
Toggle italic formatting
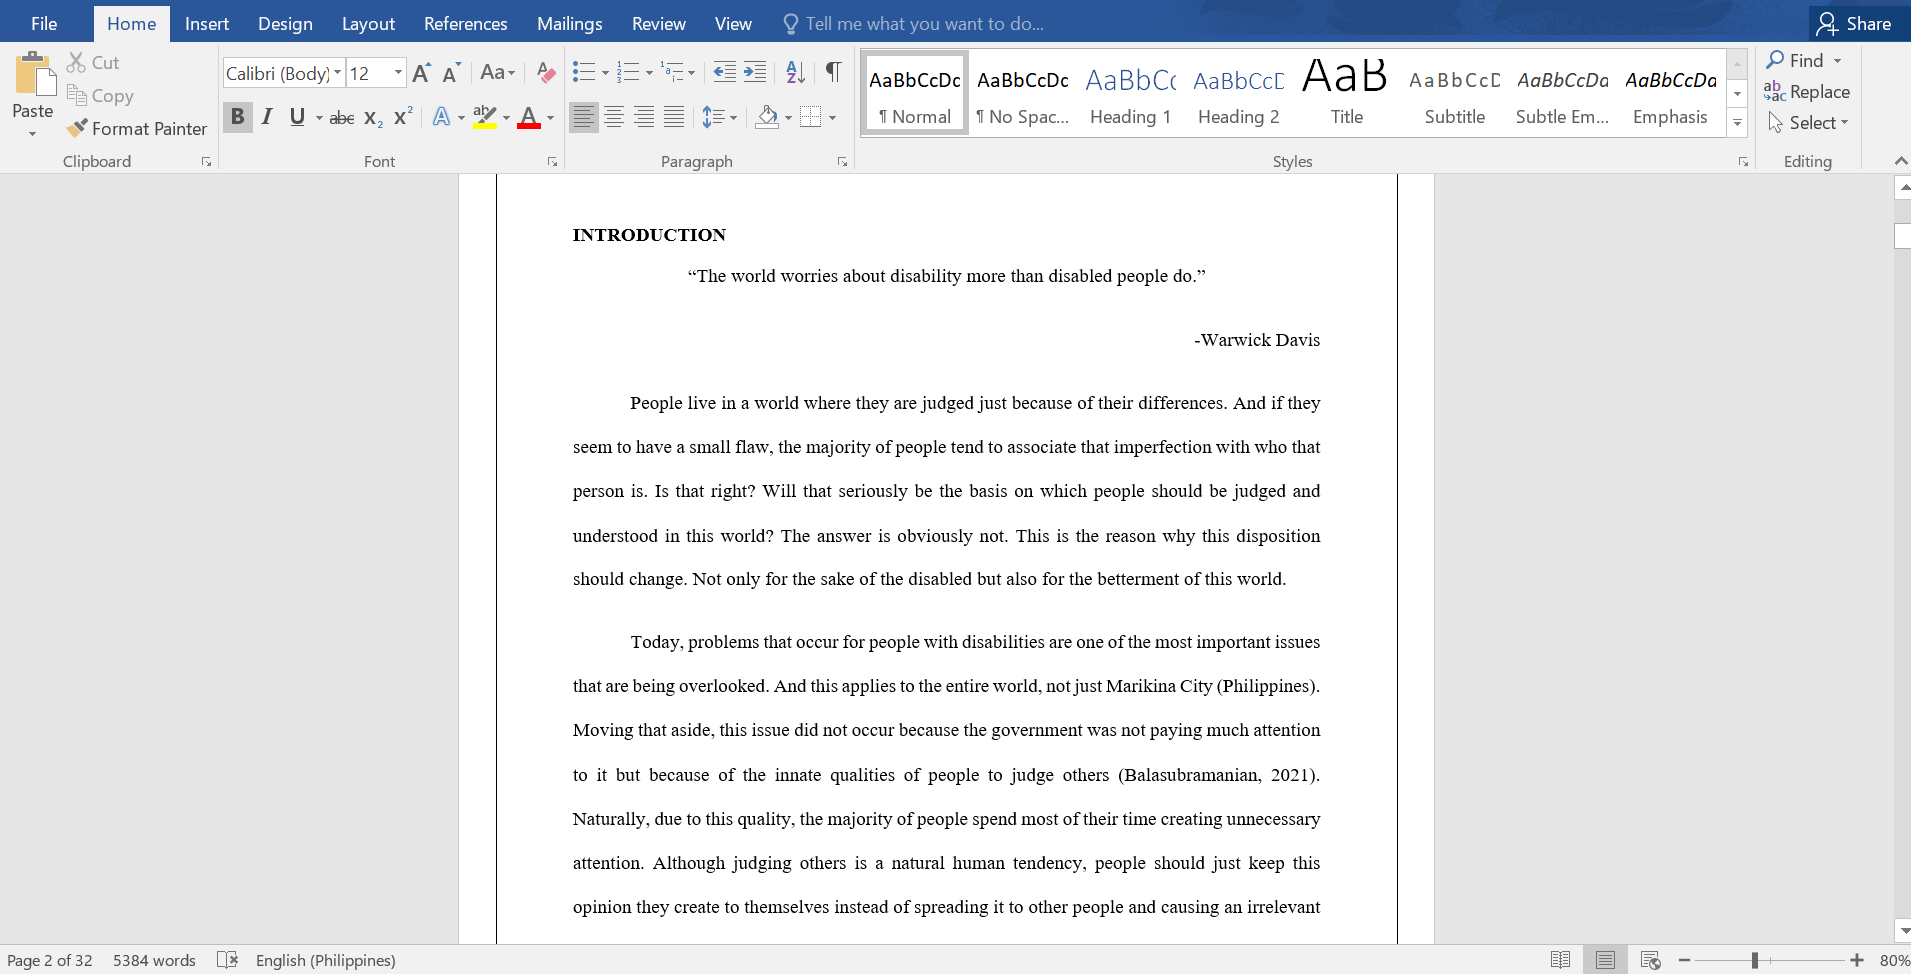coord(267,117)
